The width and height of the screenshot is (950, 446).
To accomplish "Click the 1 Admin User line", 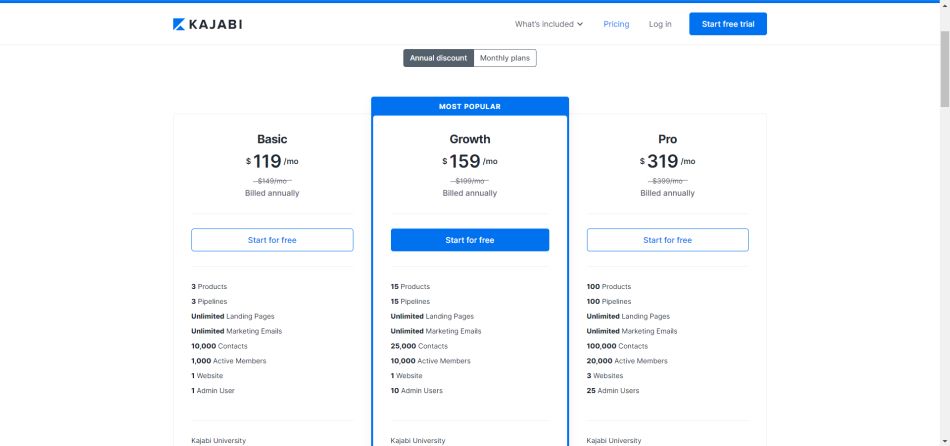I will (x=213, y=390).
